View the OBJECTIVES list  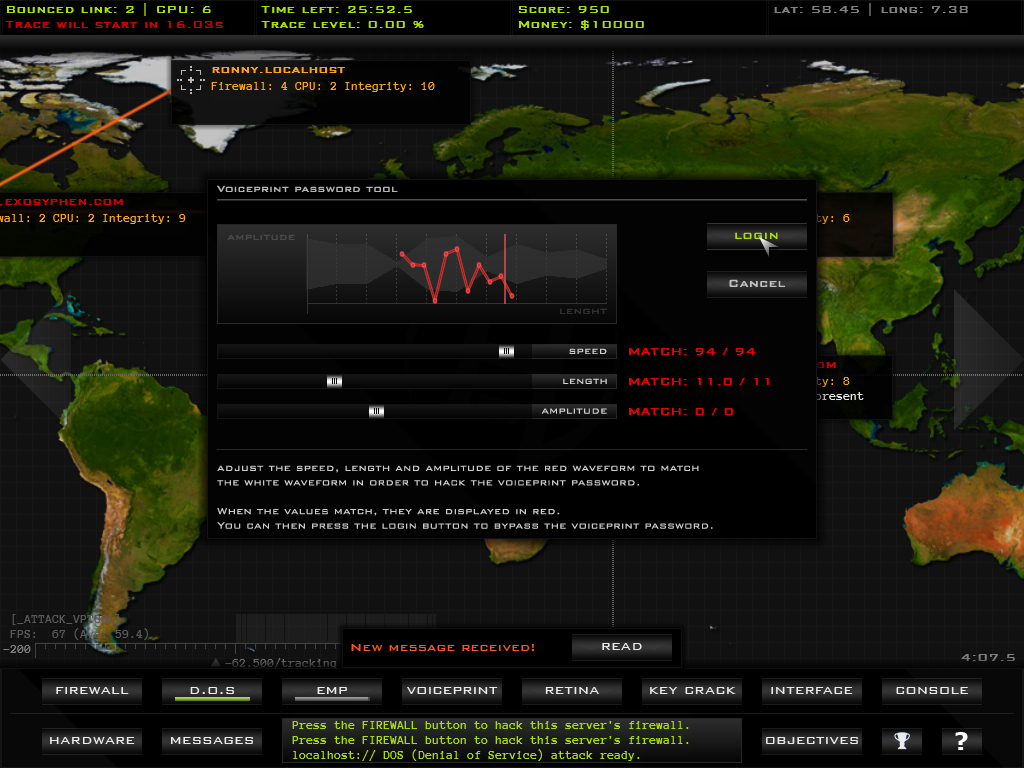click(x=811, y=741)
